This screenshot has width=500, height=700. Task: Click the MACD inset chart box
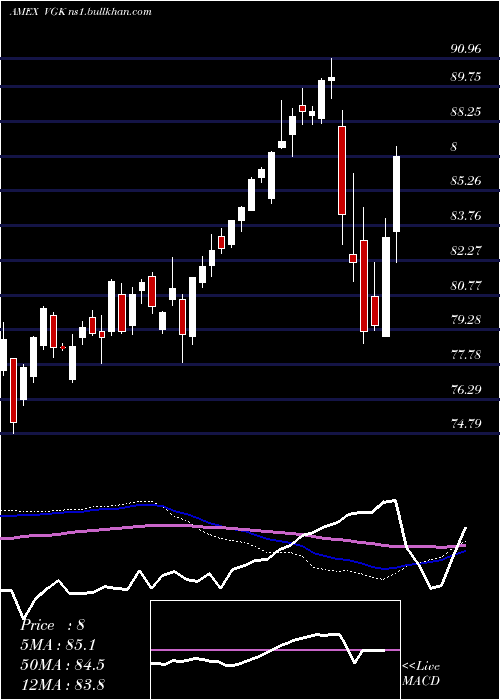click(275, 650)
